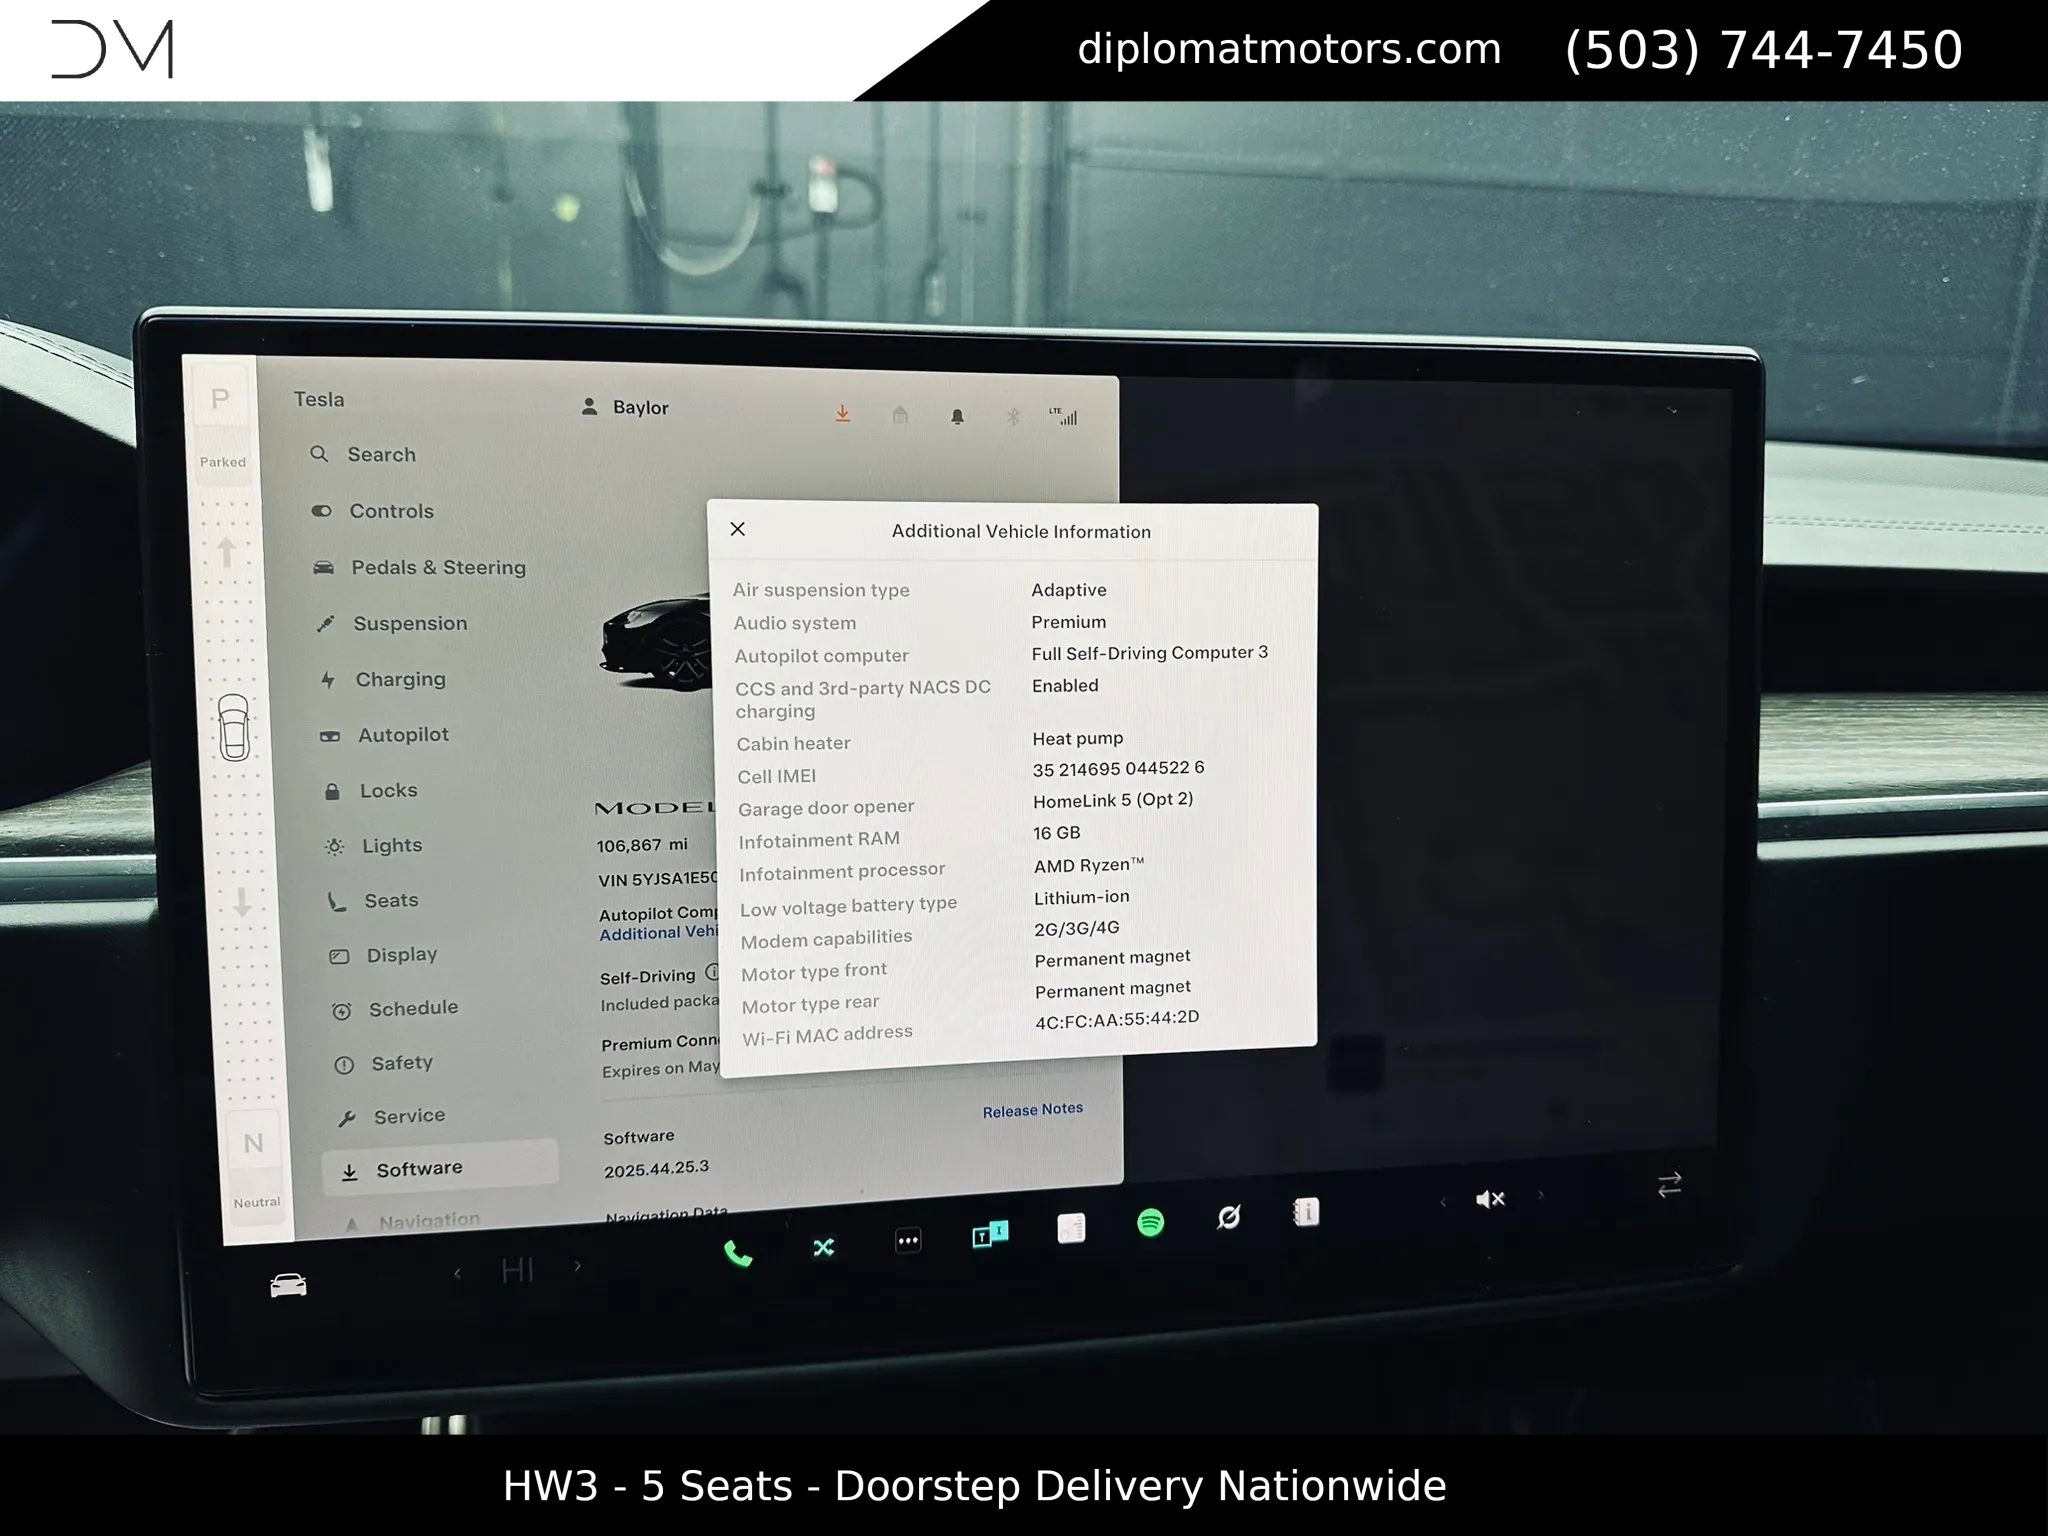The image size is (2048, 1536).
Task: Open the Schedule settings
Action: point(394,1009)
